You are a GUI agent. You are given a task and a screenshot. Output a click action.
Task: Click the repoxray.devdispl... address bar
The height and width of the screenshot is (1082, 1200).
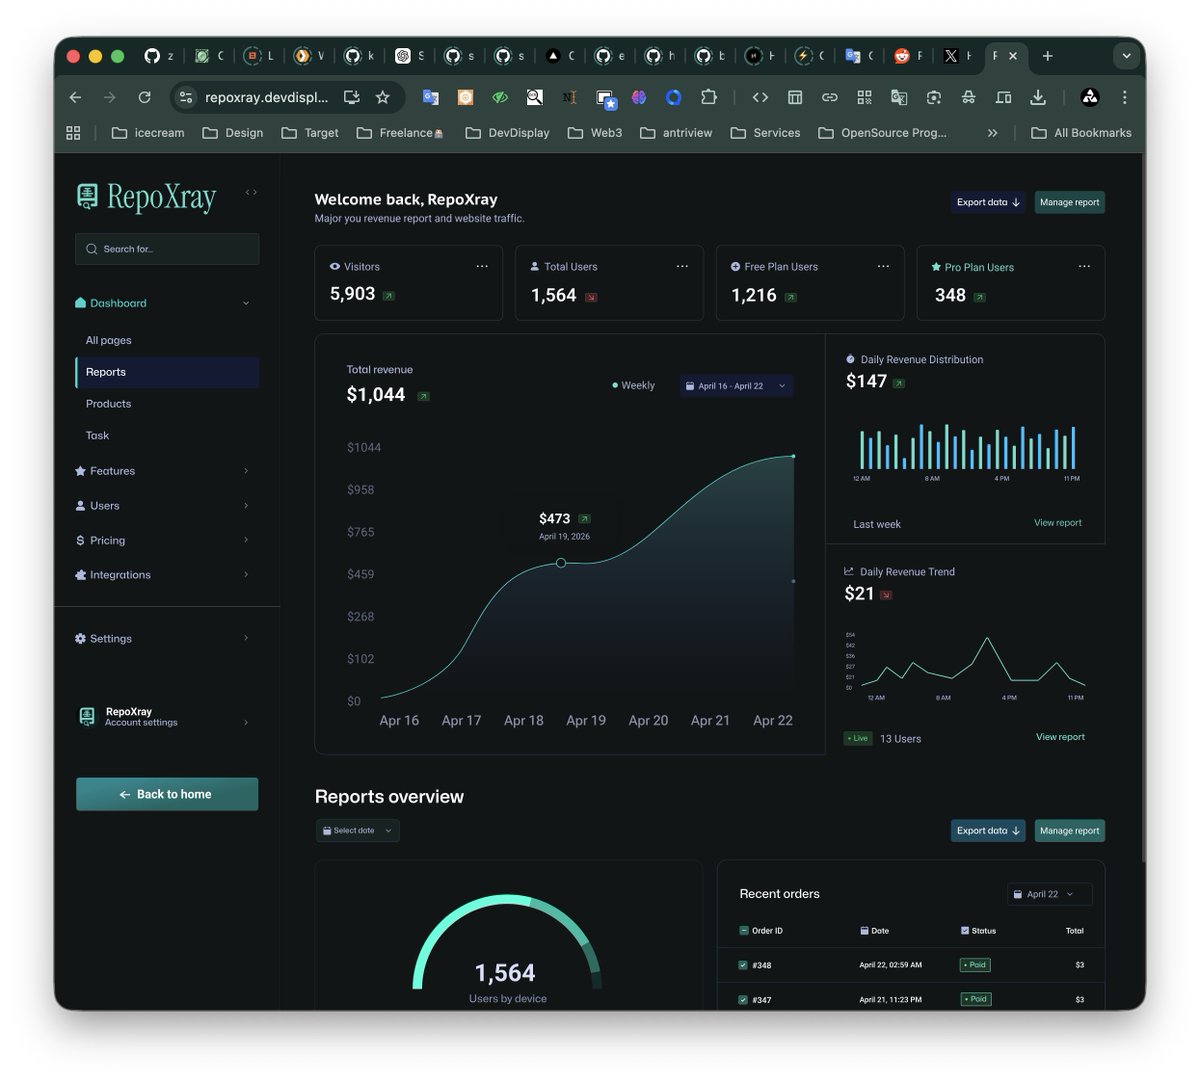pyautogui.click(x=266, y=97)
